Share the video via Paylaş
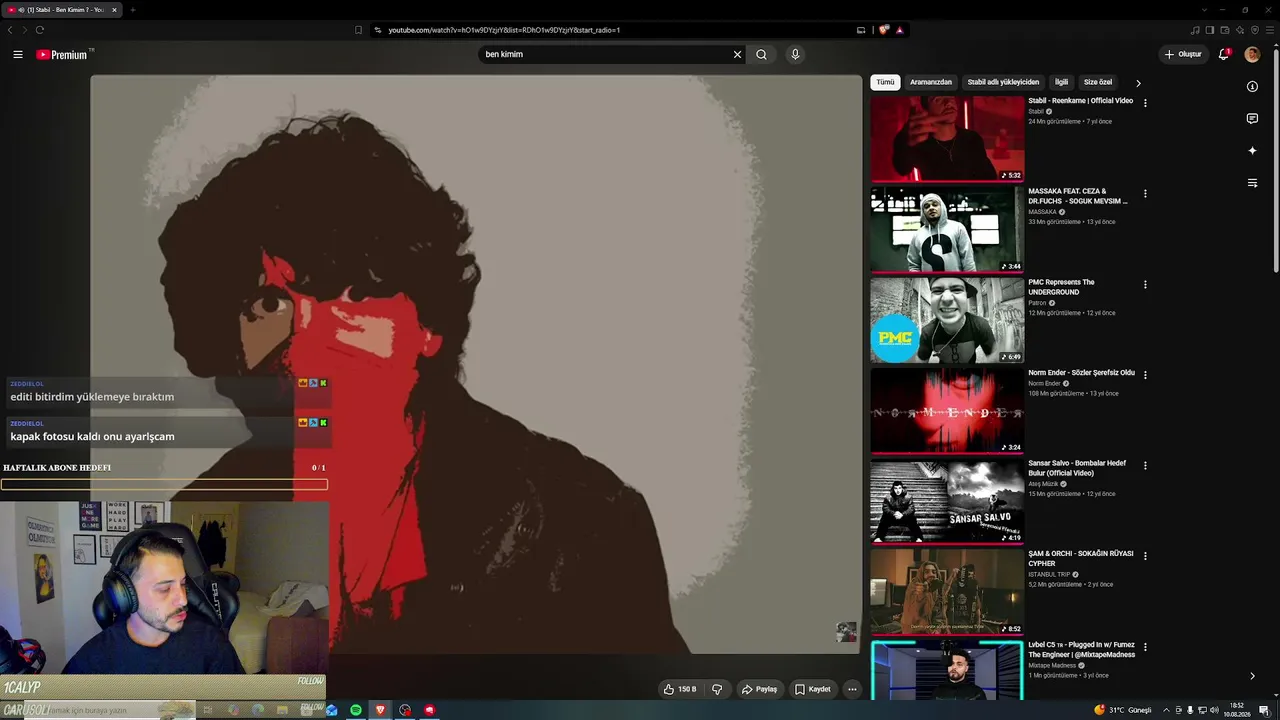The height and width of the screenshot is (720, 1280). (x=759, y=689)
